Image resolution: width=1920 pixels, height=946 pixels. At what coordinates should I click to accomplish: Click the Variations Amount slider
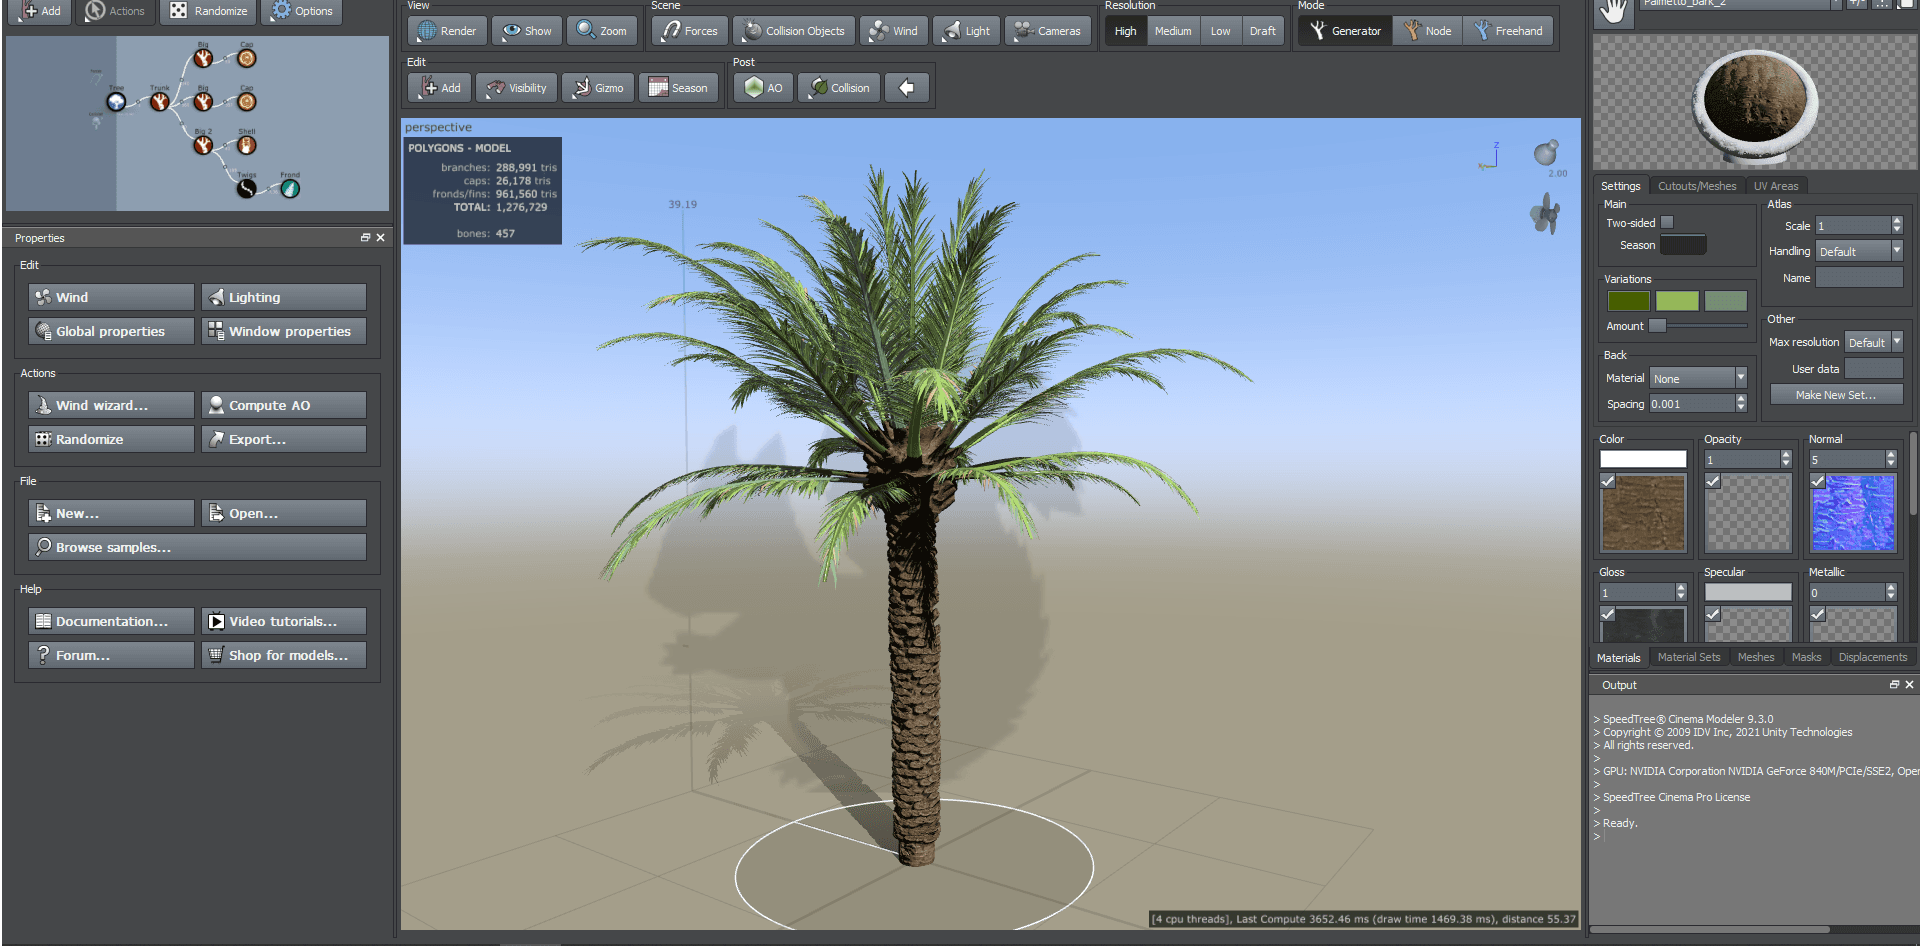(1698, 326)
